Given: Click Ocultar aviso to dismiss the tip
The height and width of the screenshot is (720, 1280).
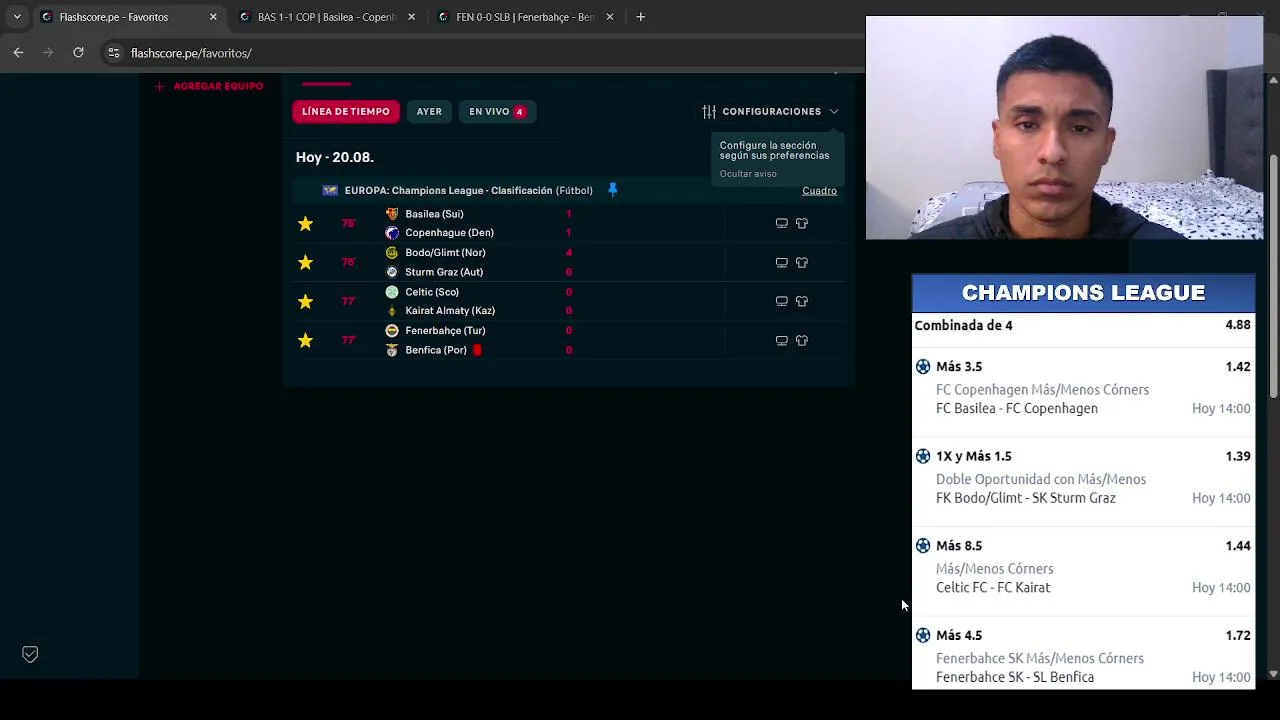Looking at the screenshot, I should click(x=748, y=174).
